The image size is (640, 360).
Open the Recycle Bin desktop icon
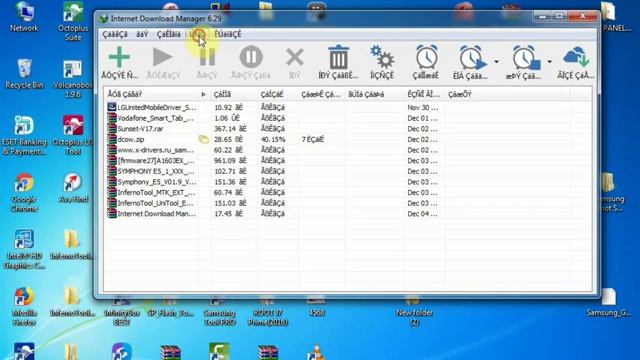[x=24, y=73]
